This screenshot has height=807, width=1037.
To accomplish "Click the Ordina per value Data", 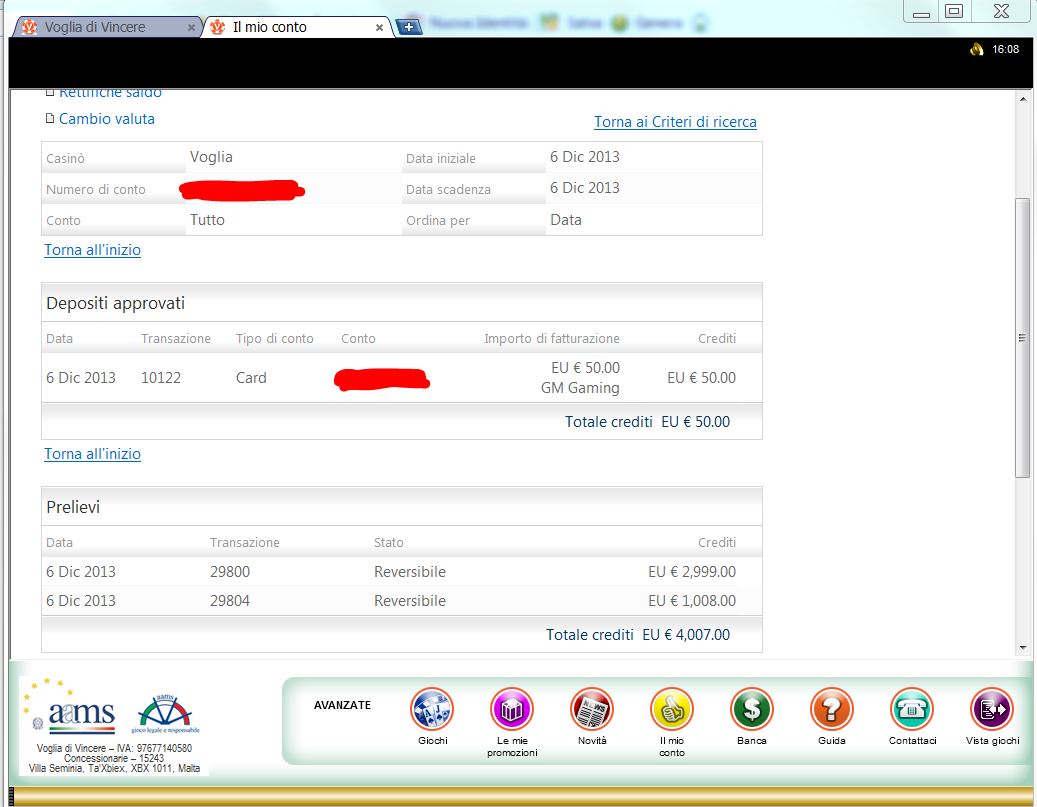I will [x=565, y=220].
